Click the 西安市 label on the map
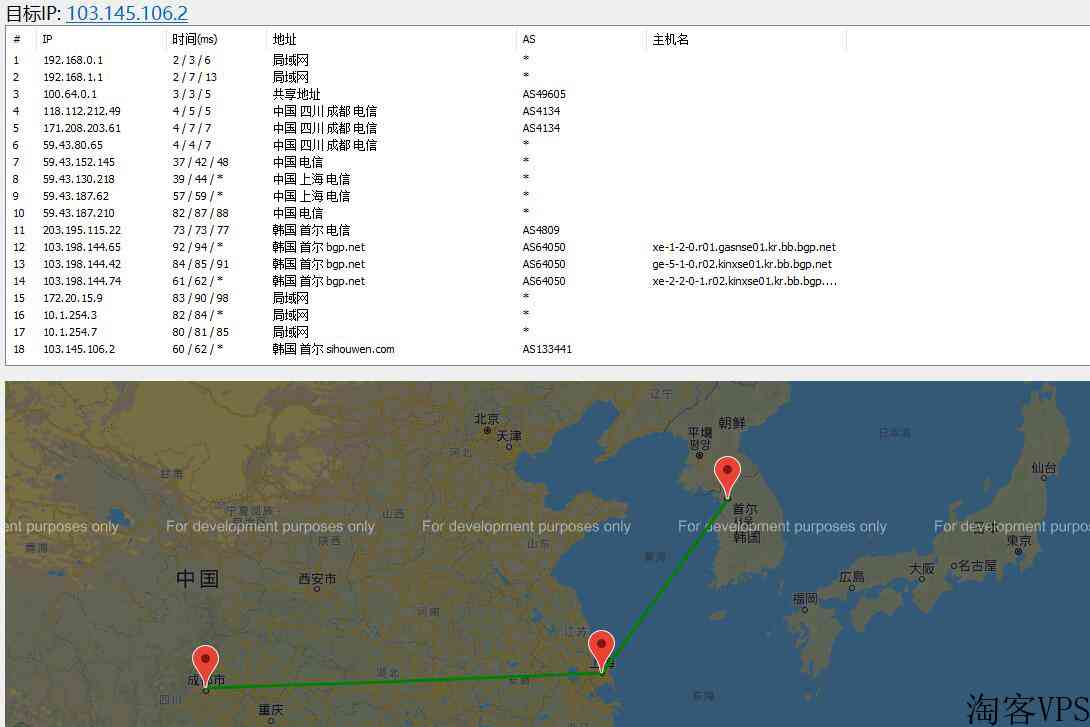The image size is (1090, 727). tap(317, 578)
